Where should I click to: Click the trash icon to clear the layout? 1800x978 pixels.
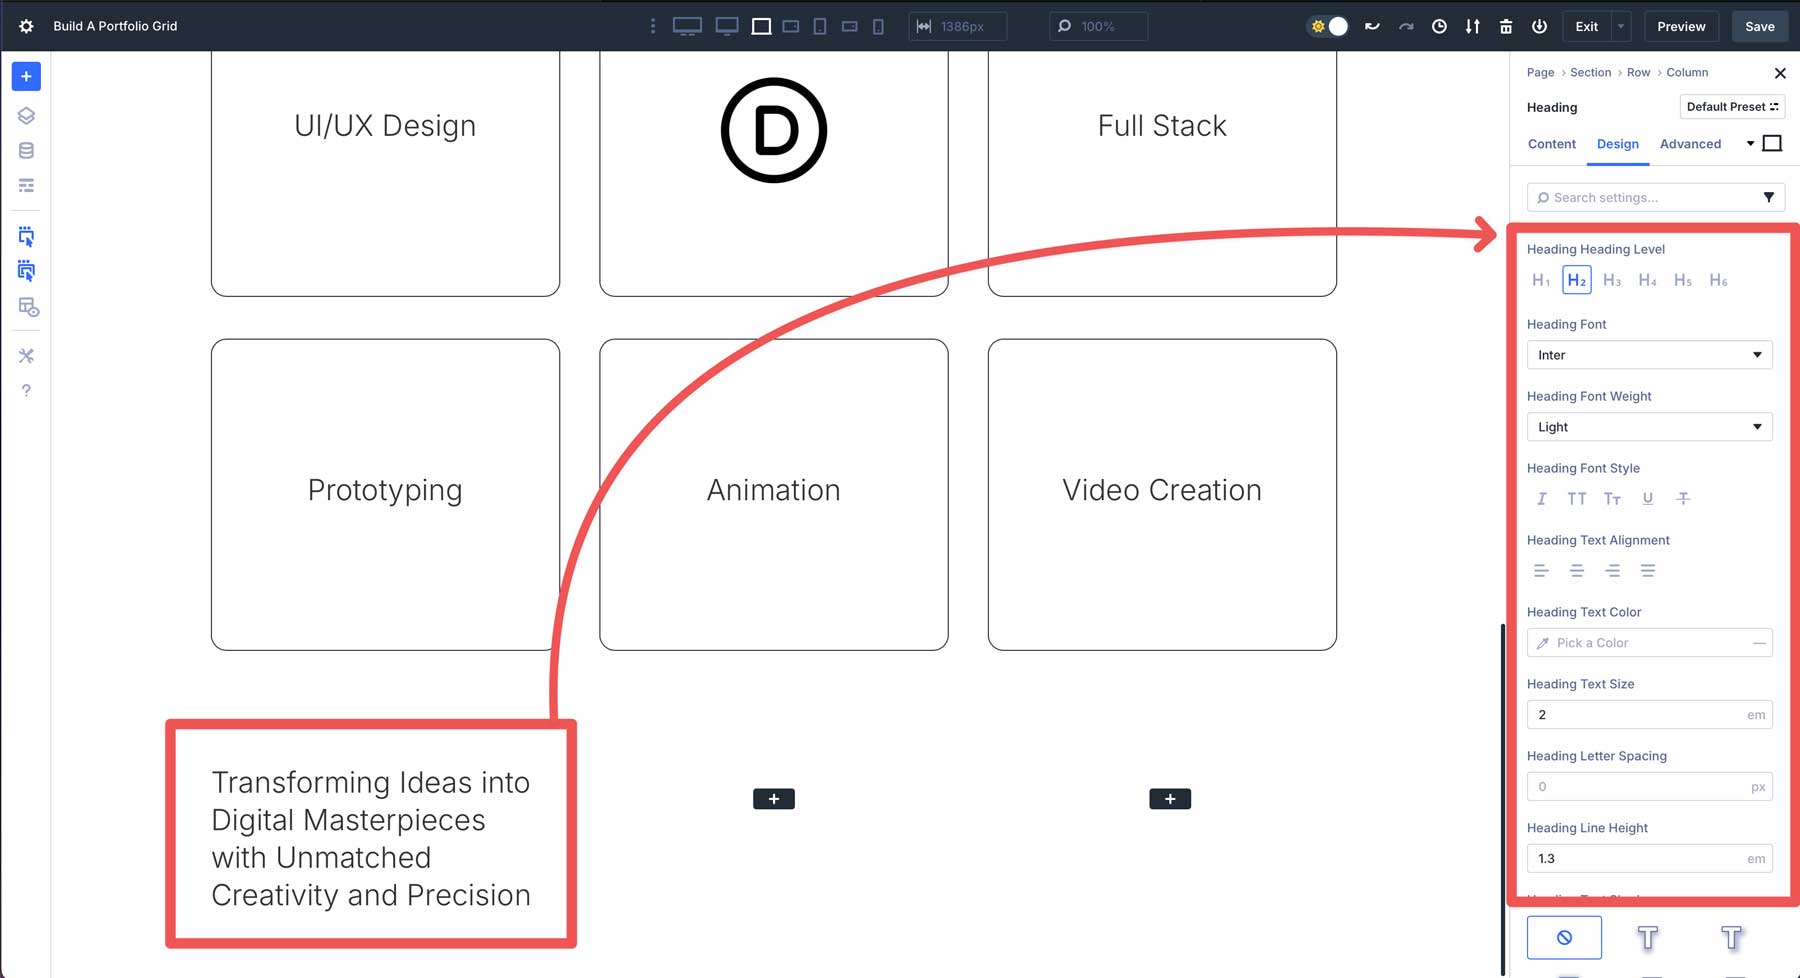pos(1506,26)
